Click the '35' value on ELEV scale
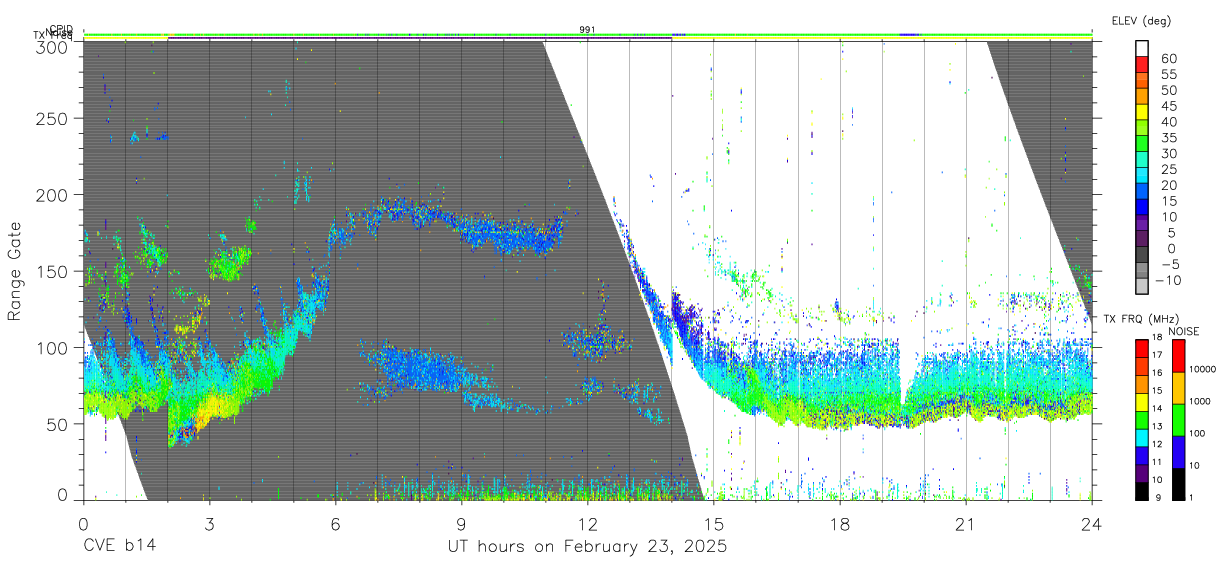Viewport: 1228px width, 567px height. [1169, 137]
